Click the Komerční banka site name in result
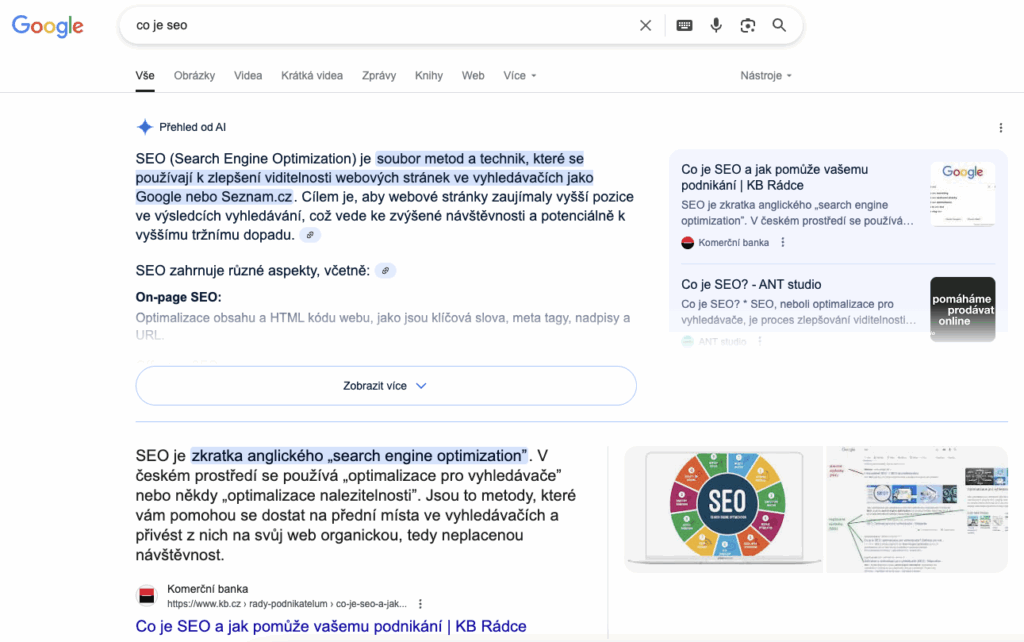This screenshot has height=642, width=1024. point(208,589)
